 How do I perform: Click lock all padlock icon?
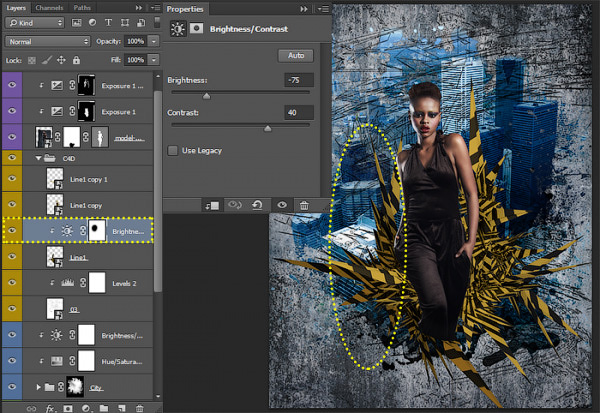[77, 60]
